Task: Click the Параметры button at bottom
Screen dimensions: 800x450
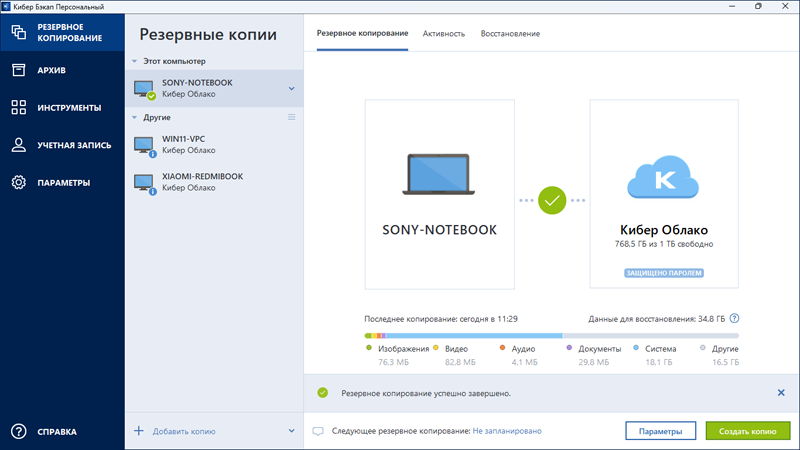Action: [660, 431]
